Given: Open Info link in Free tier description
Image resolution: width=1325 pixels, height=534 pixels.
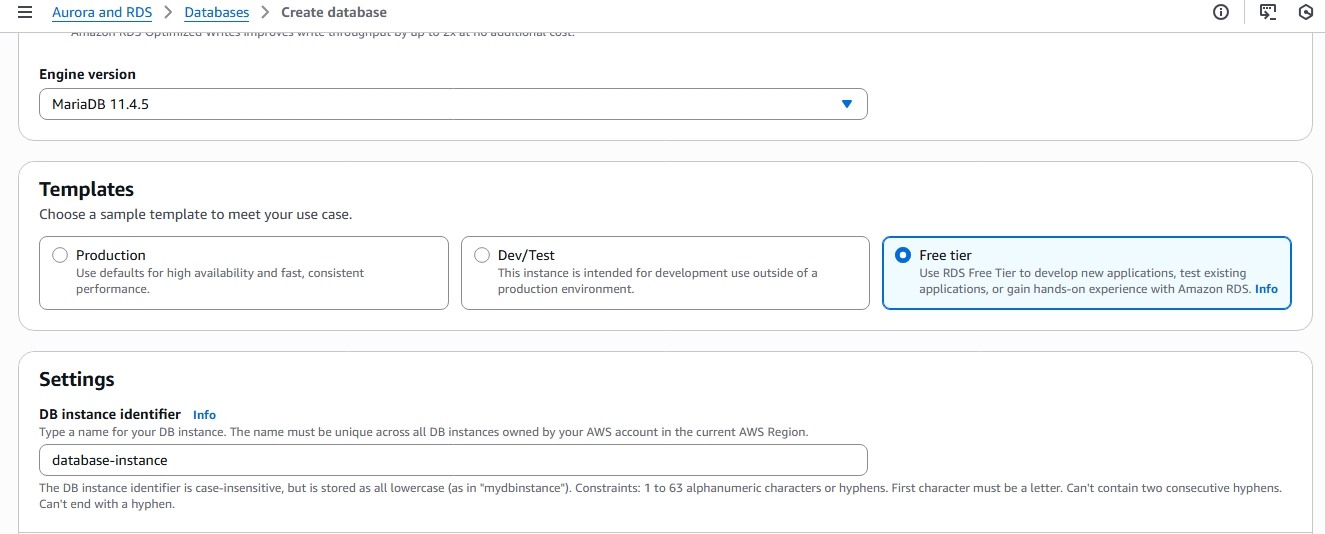Looking at the screenshot, I should point(1266,289).
